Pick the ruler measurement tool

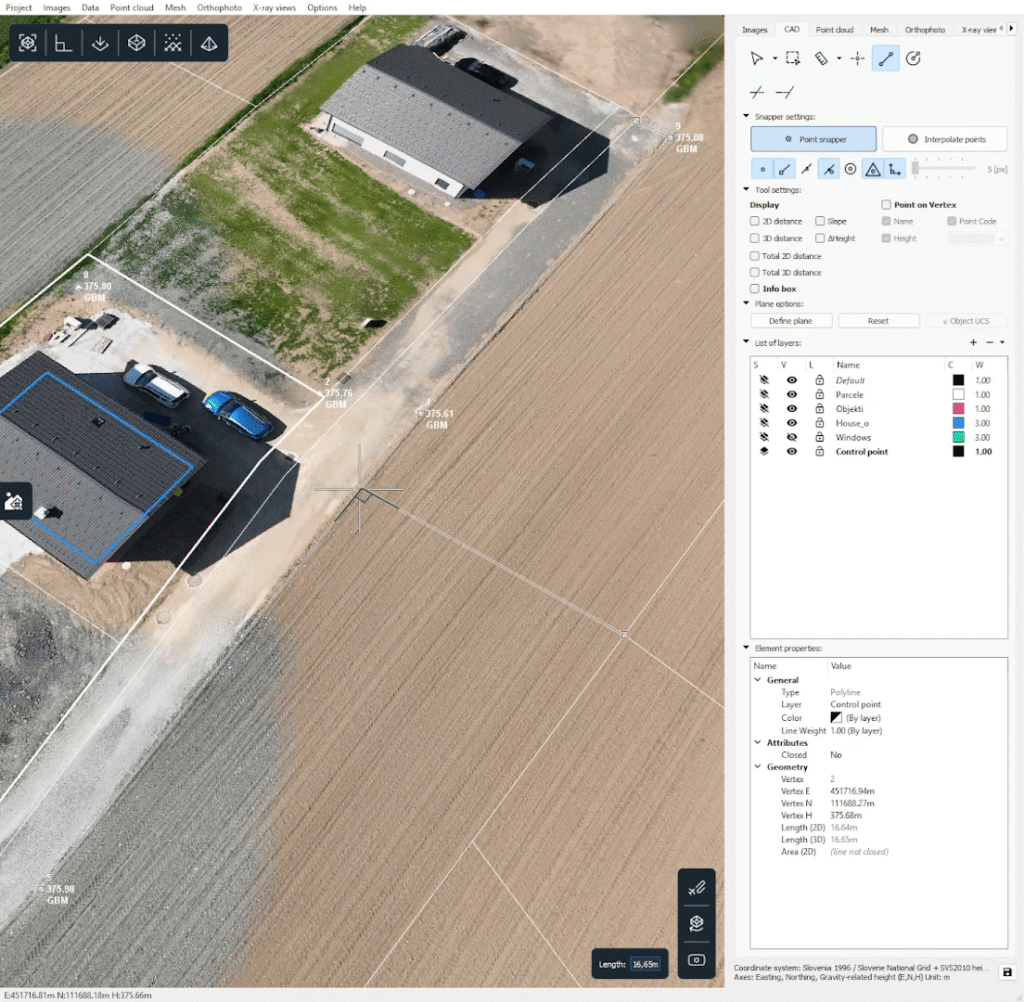(820, 59)
